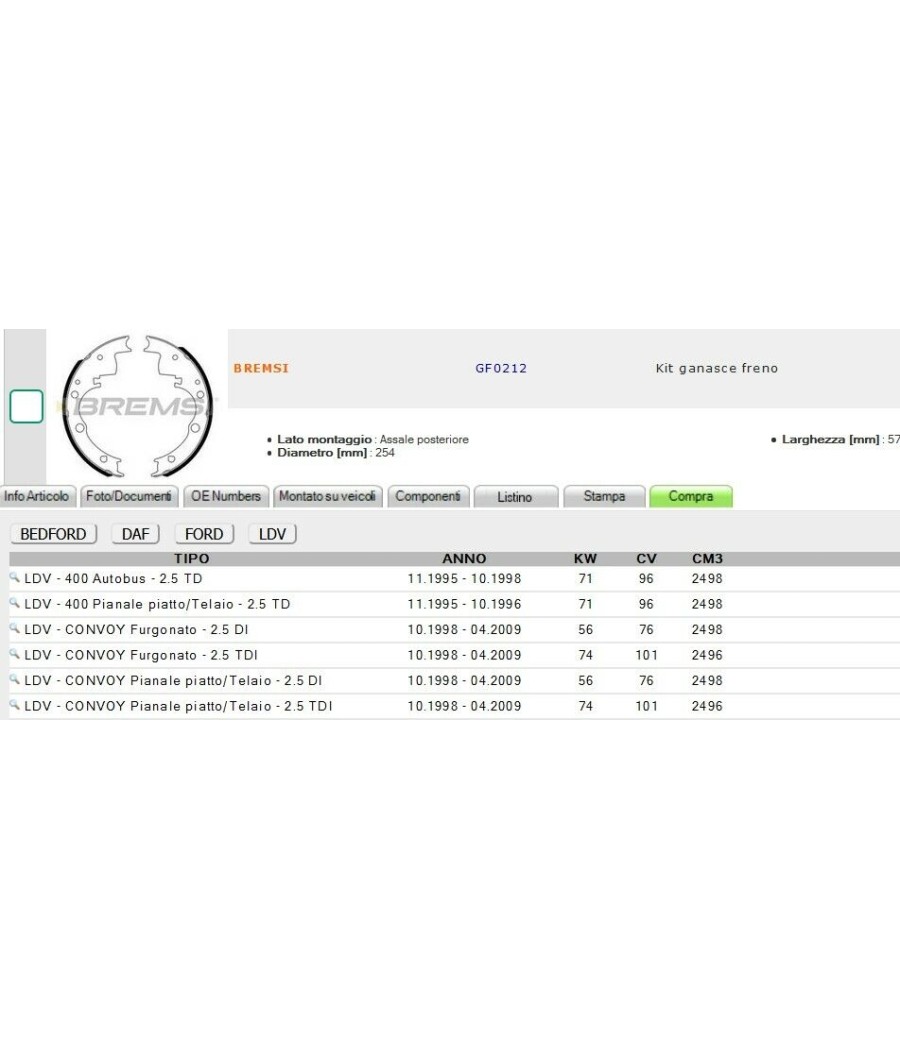Click the CV column header
The image size is (900, 1050).
[646, 558]
